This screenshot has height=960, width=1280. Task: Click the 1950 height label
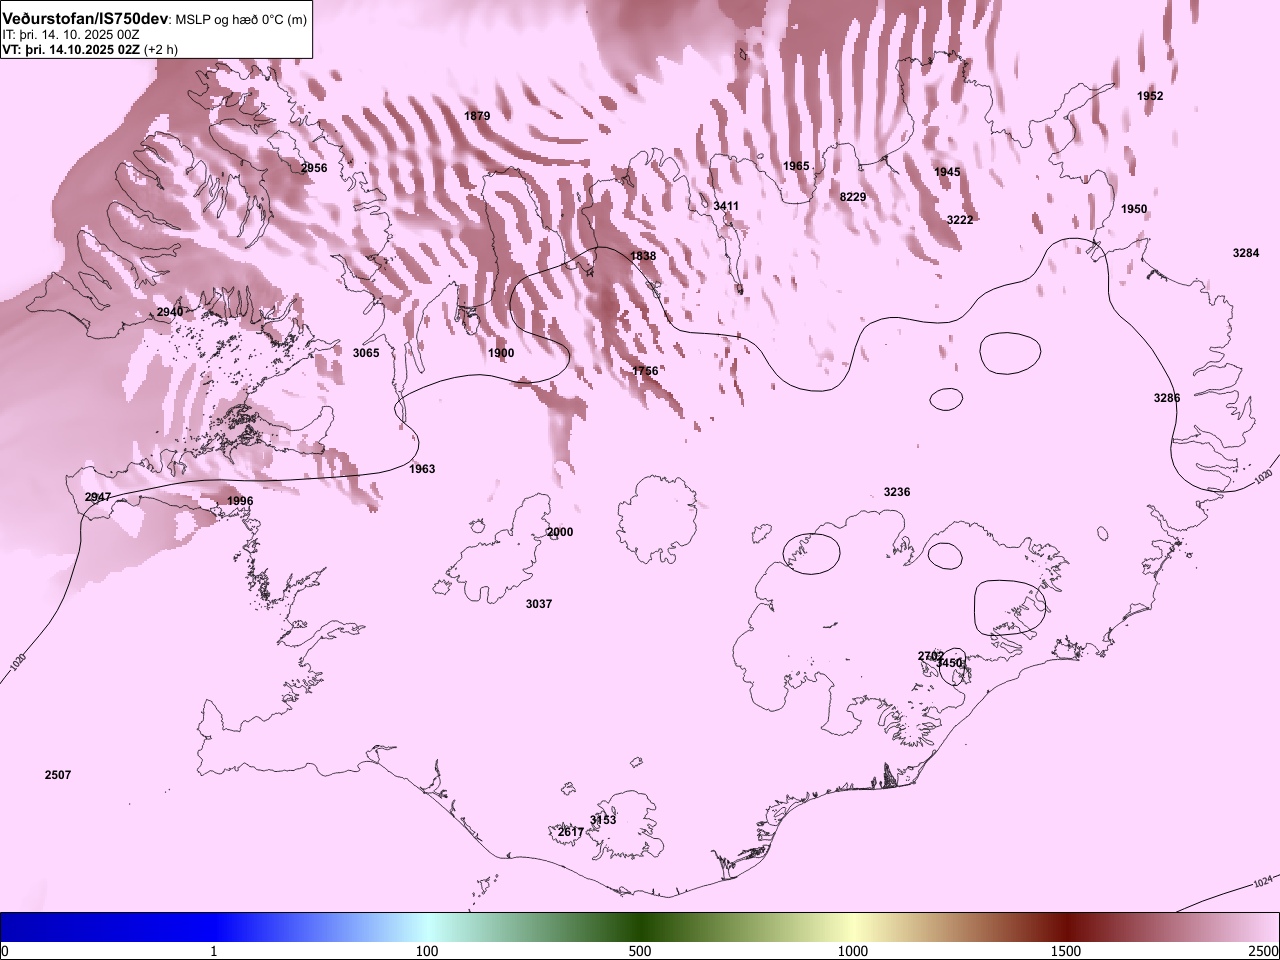click(x=1134, y=209)
